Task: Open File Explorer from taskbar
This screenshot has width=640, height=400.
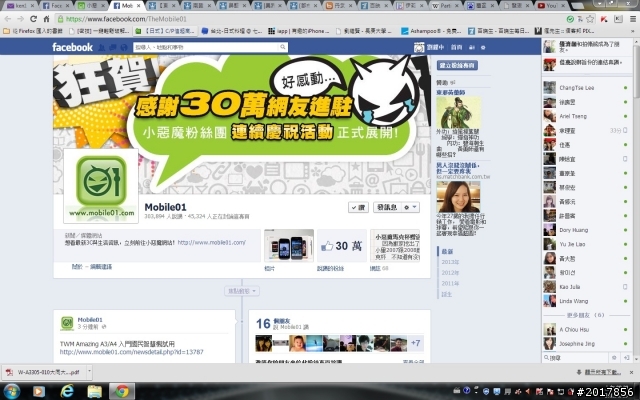Action: click(x=94, y=391)
